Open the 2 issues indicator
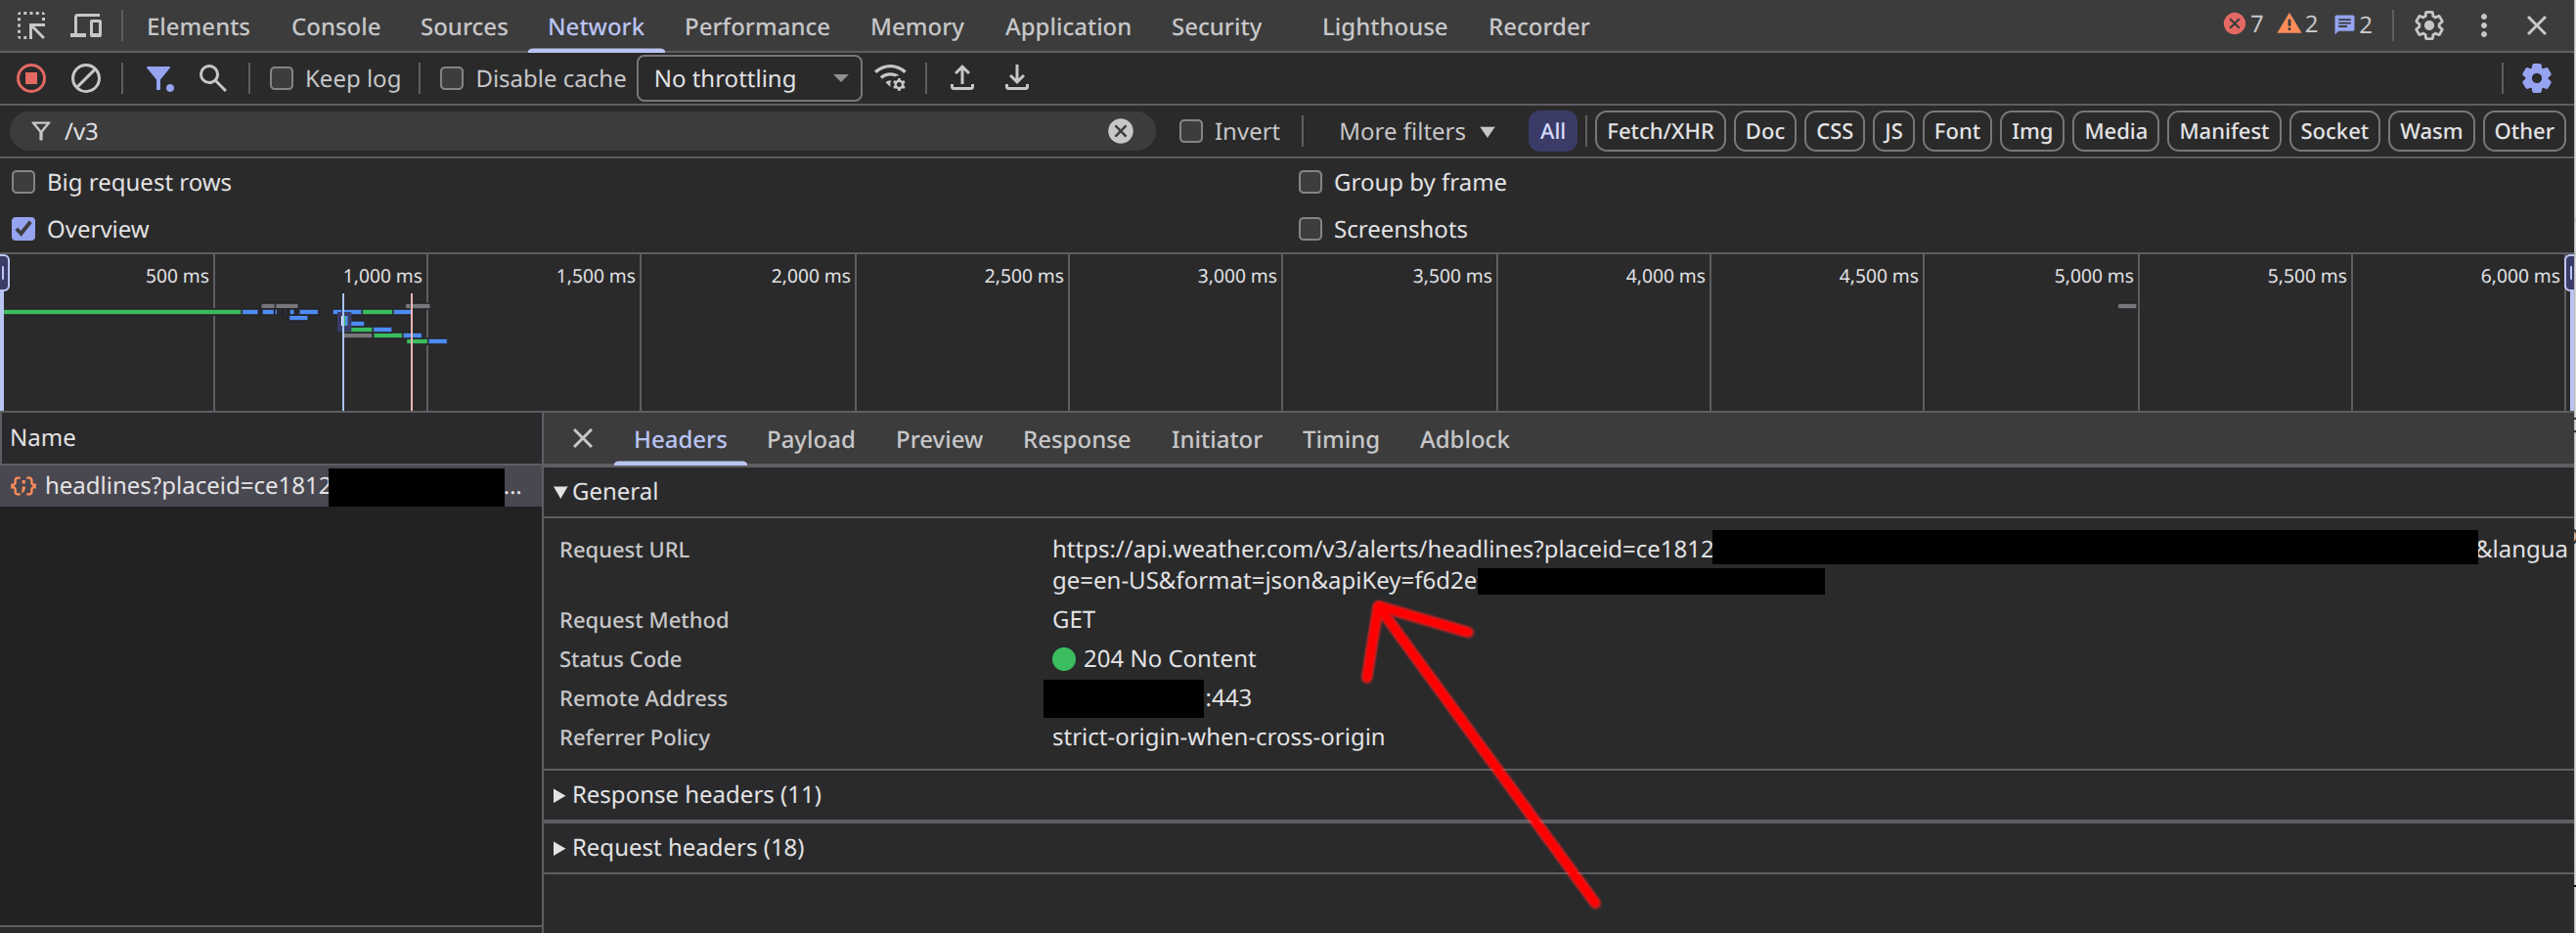 click(2353, 25)
